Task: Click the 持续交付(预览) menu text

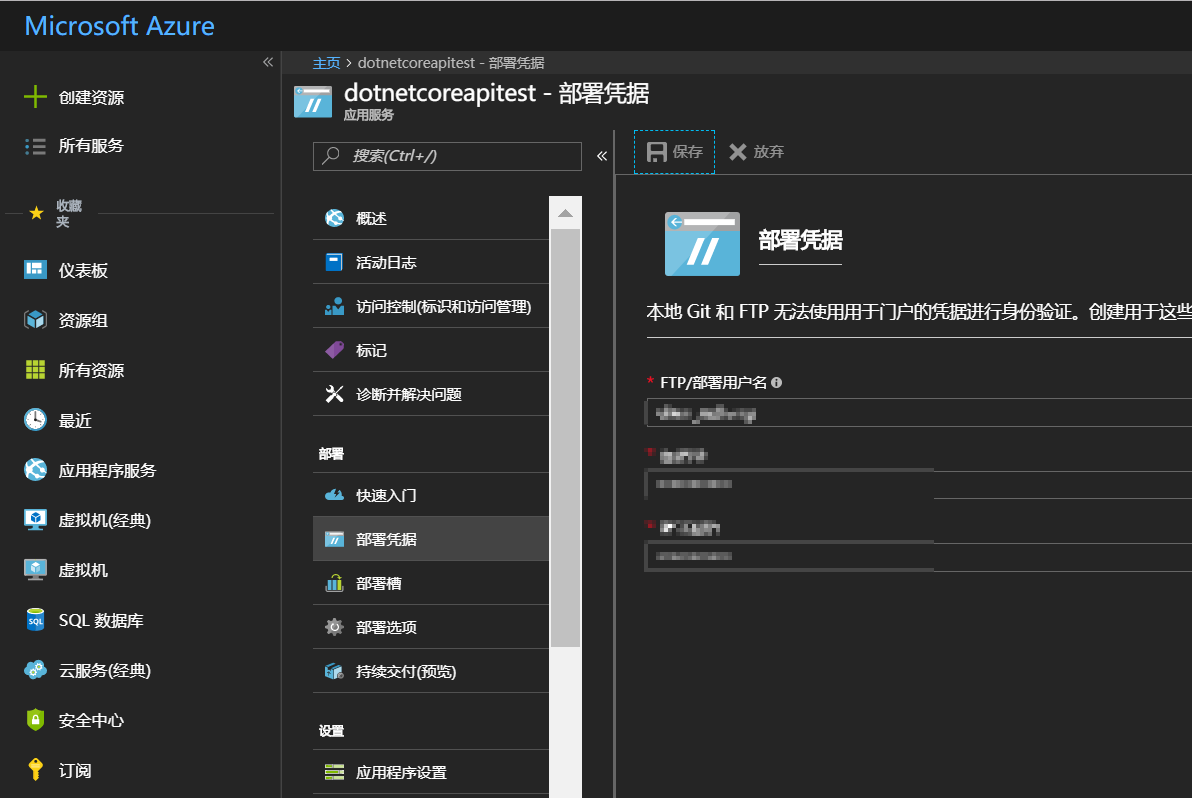Action: click(x=406, y=671)
